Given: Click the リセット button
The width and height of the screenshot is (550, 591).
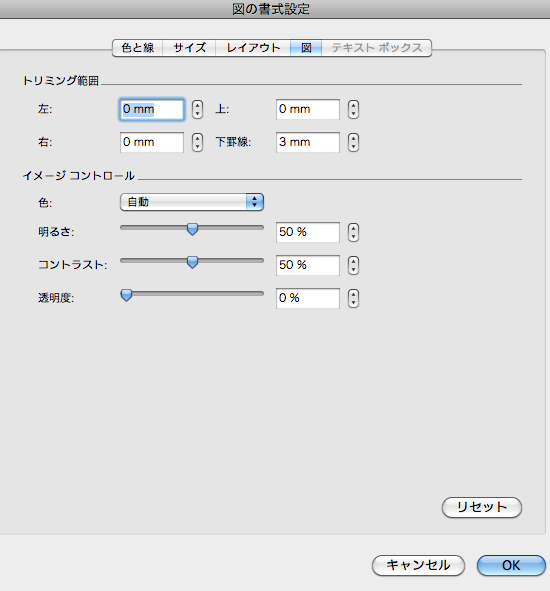Looking at the screenshot, I should coord(482,507).
